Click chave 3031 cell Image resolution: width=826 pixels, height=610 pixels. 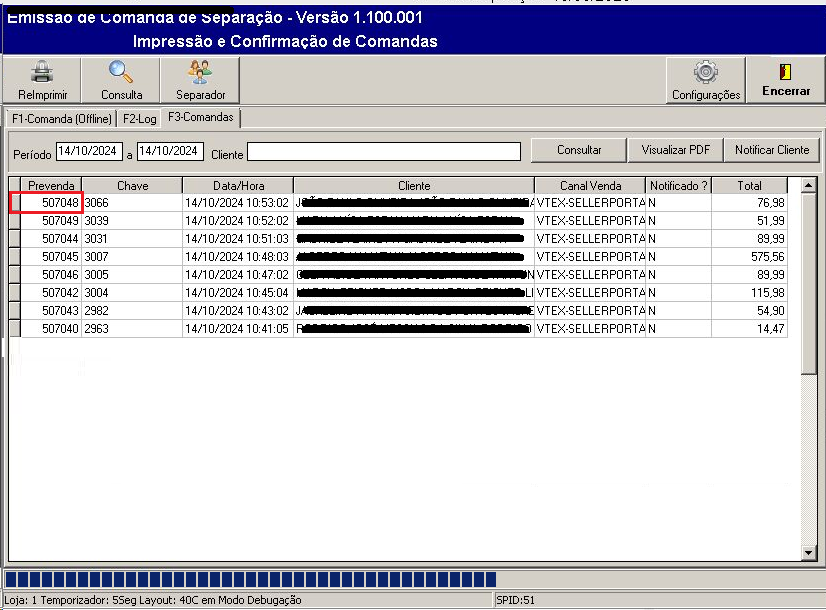[132, 239]
